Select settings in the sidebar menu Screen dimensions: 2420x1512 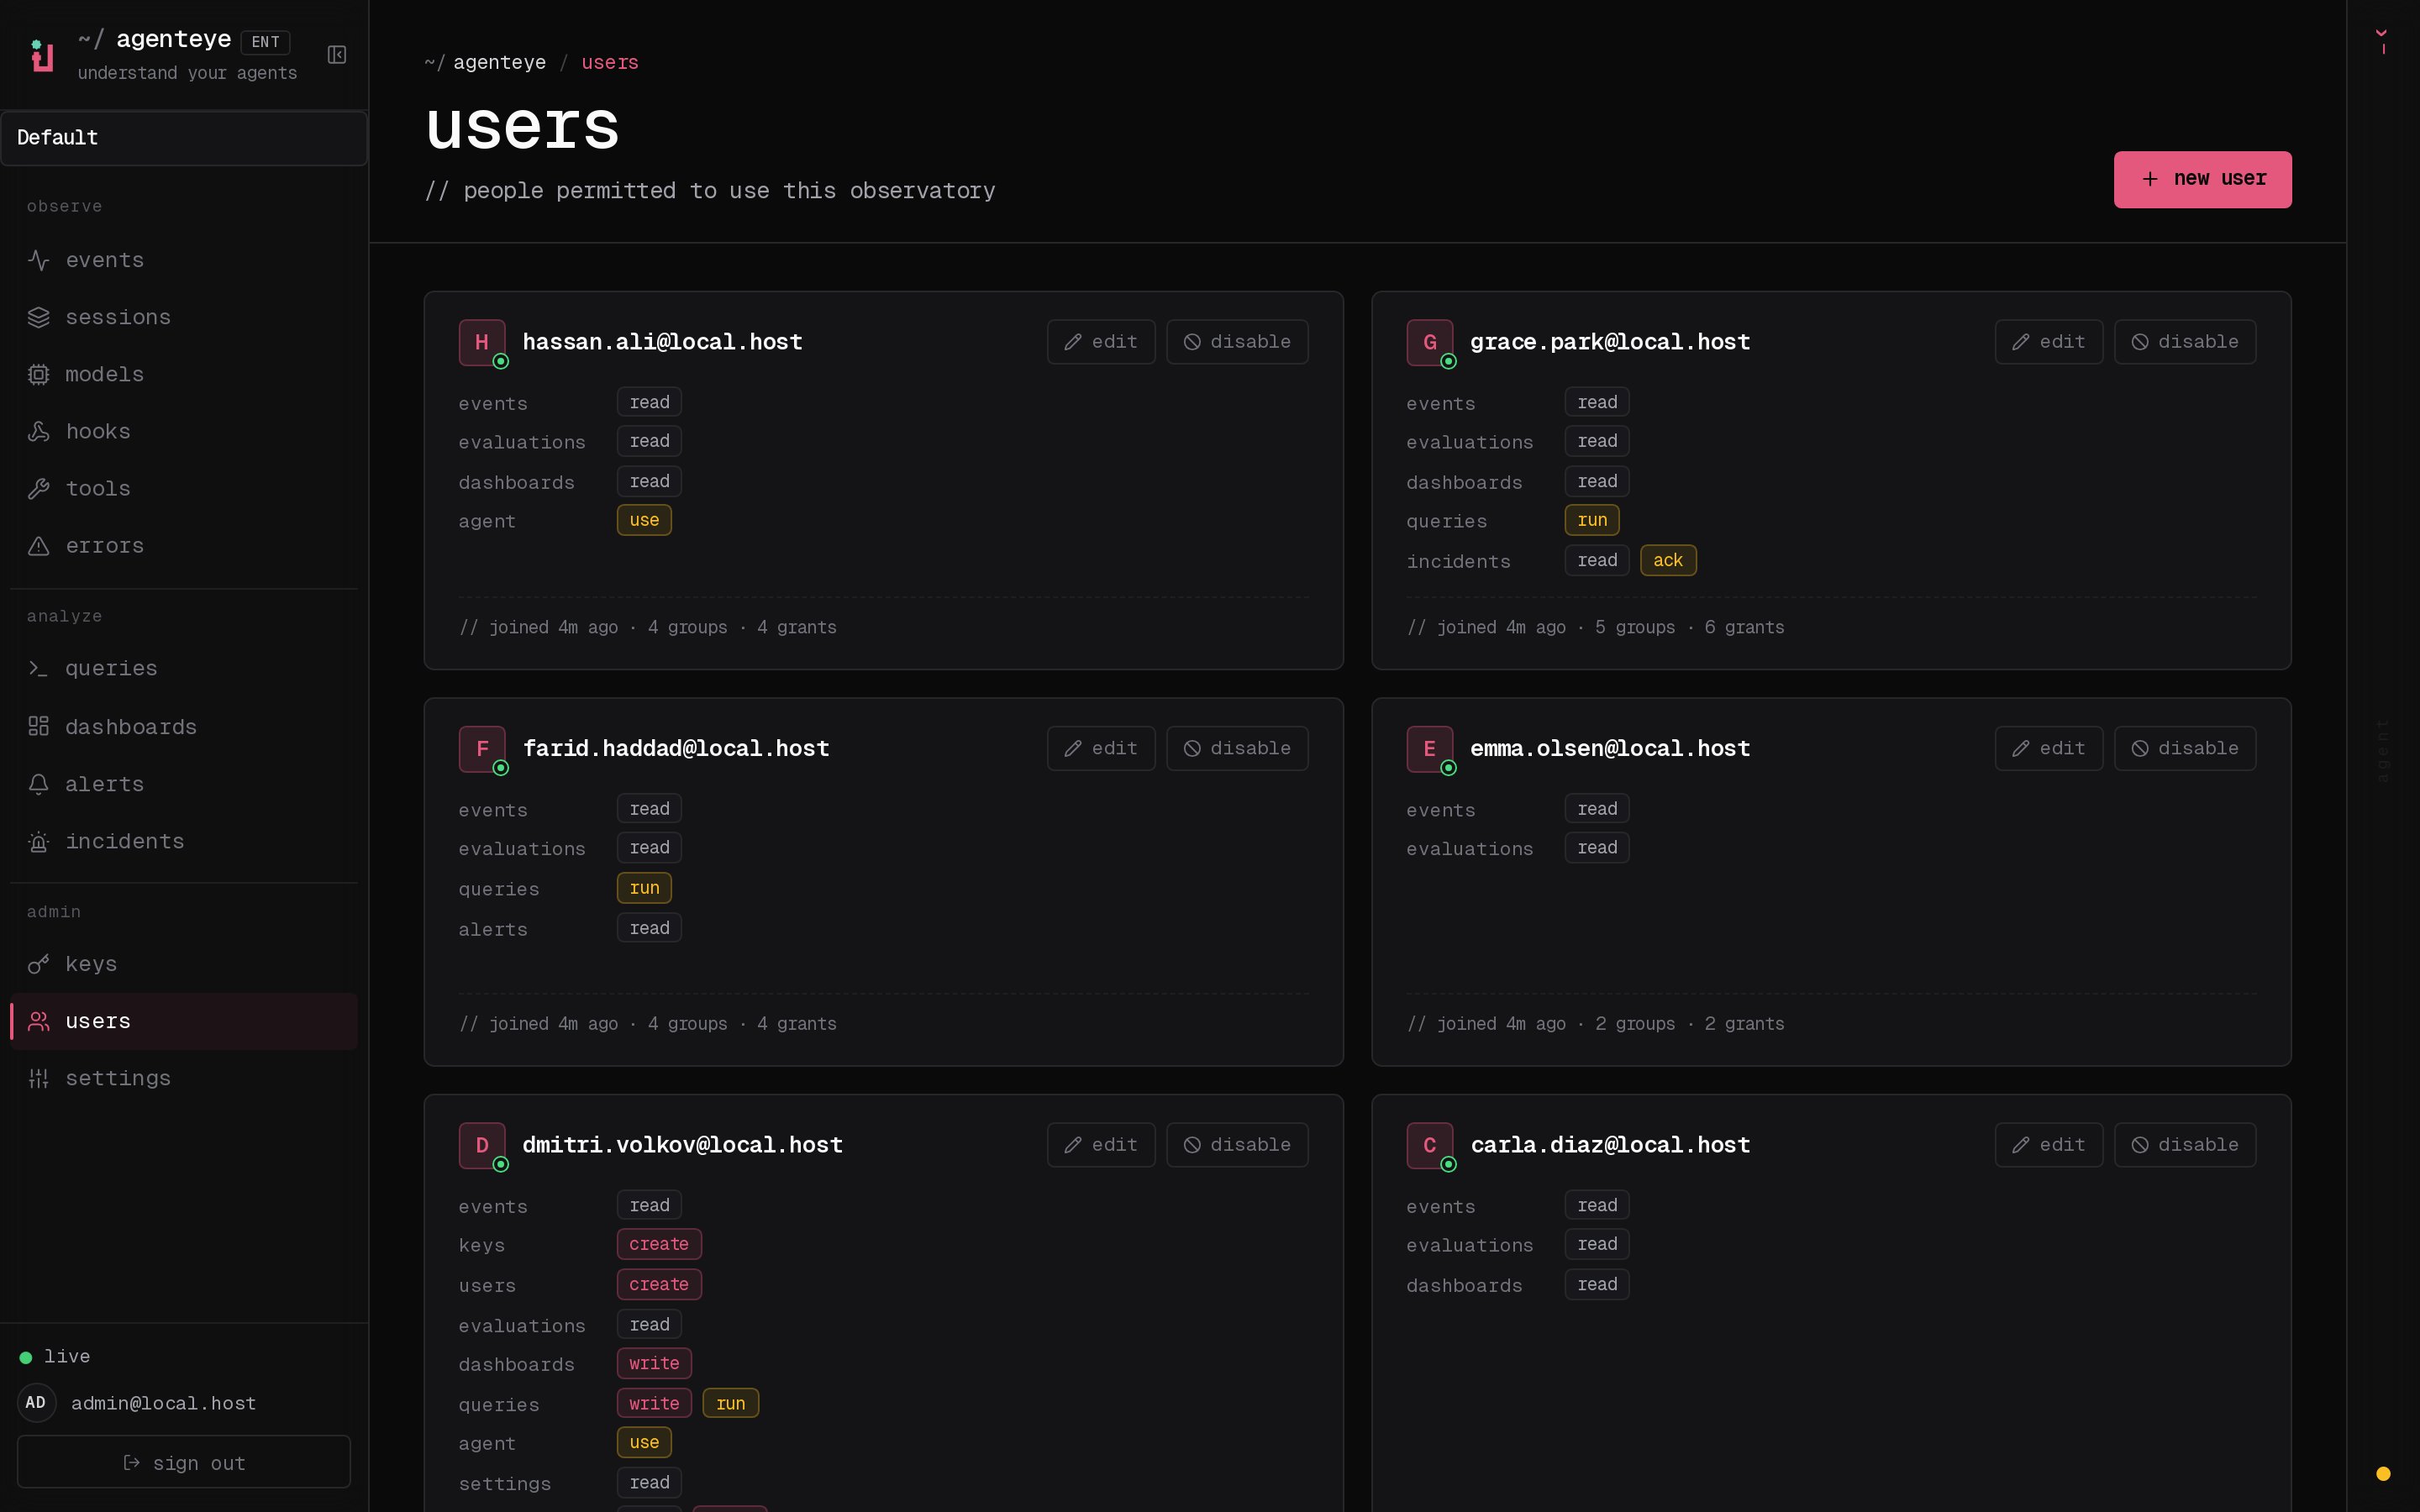pos(184,1078)
